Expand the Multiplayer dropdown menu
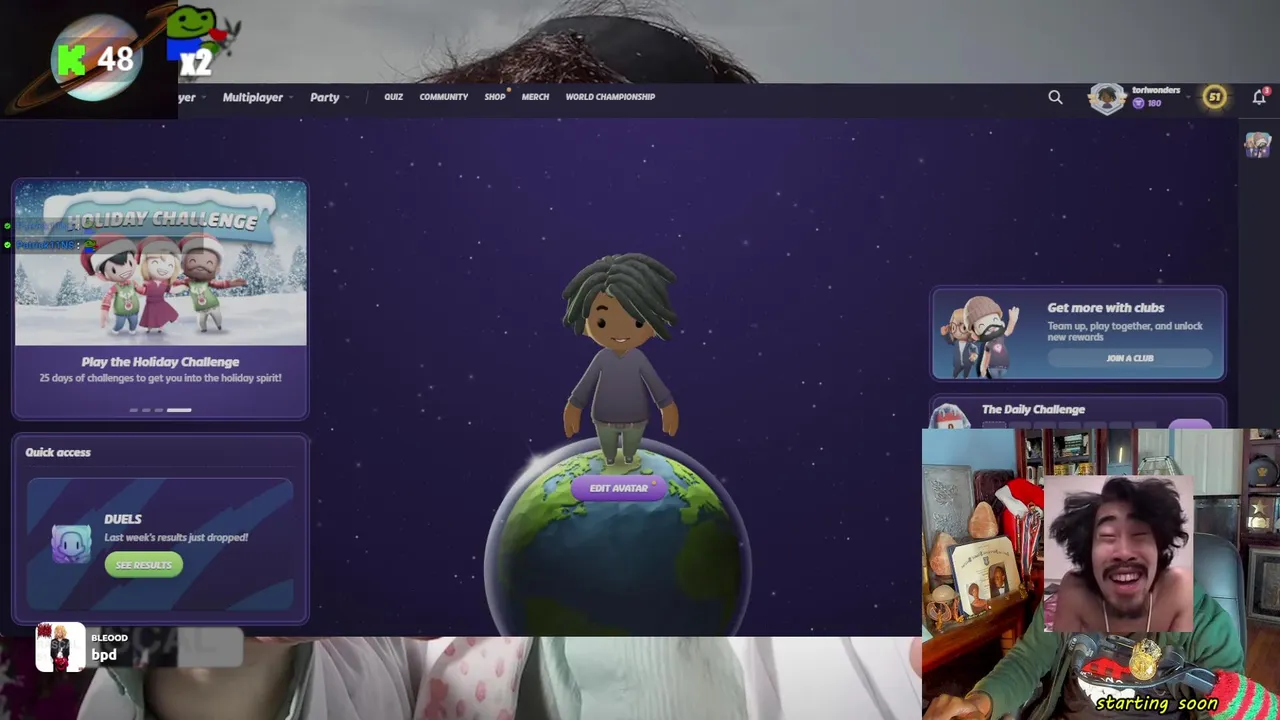1280x720 pixels. [x=258, y=97]
